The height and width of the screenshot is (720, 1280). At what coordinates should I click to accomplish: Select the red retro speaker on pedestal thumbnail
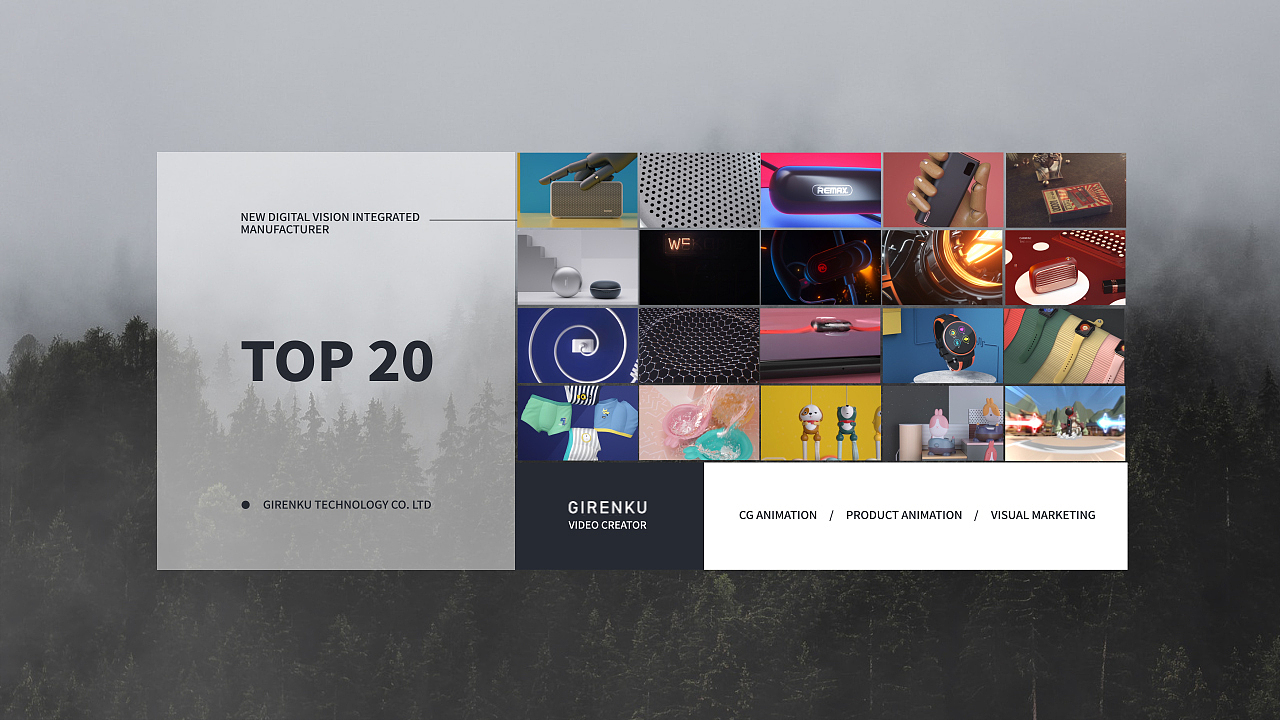[x=1065, y=267]
